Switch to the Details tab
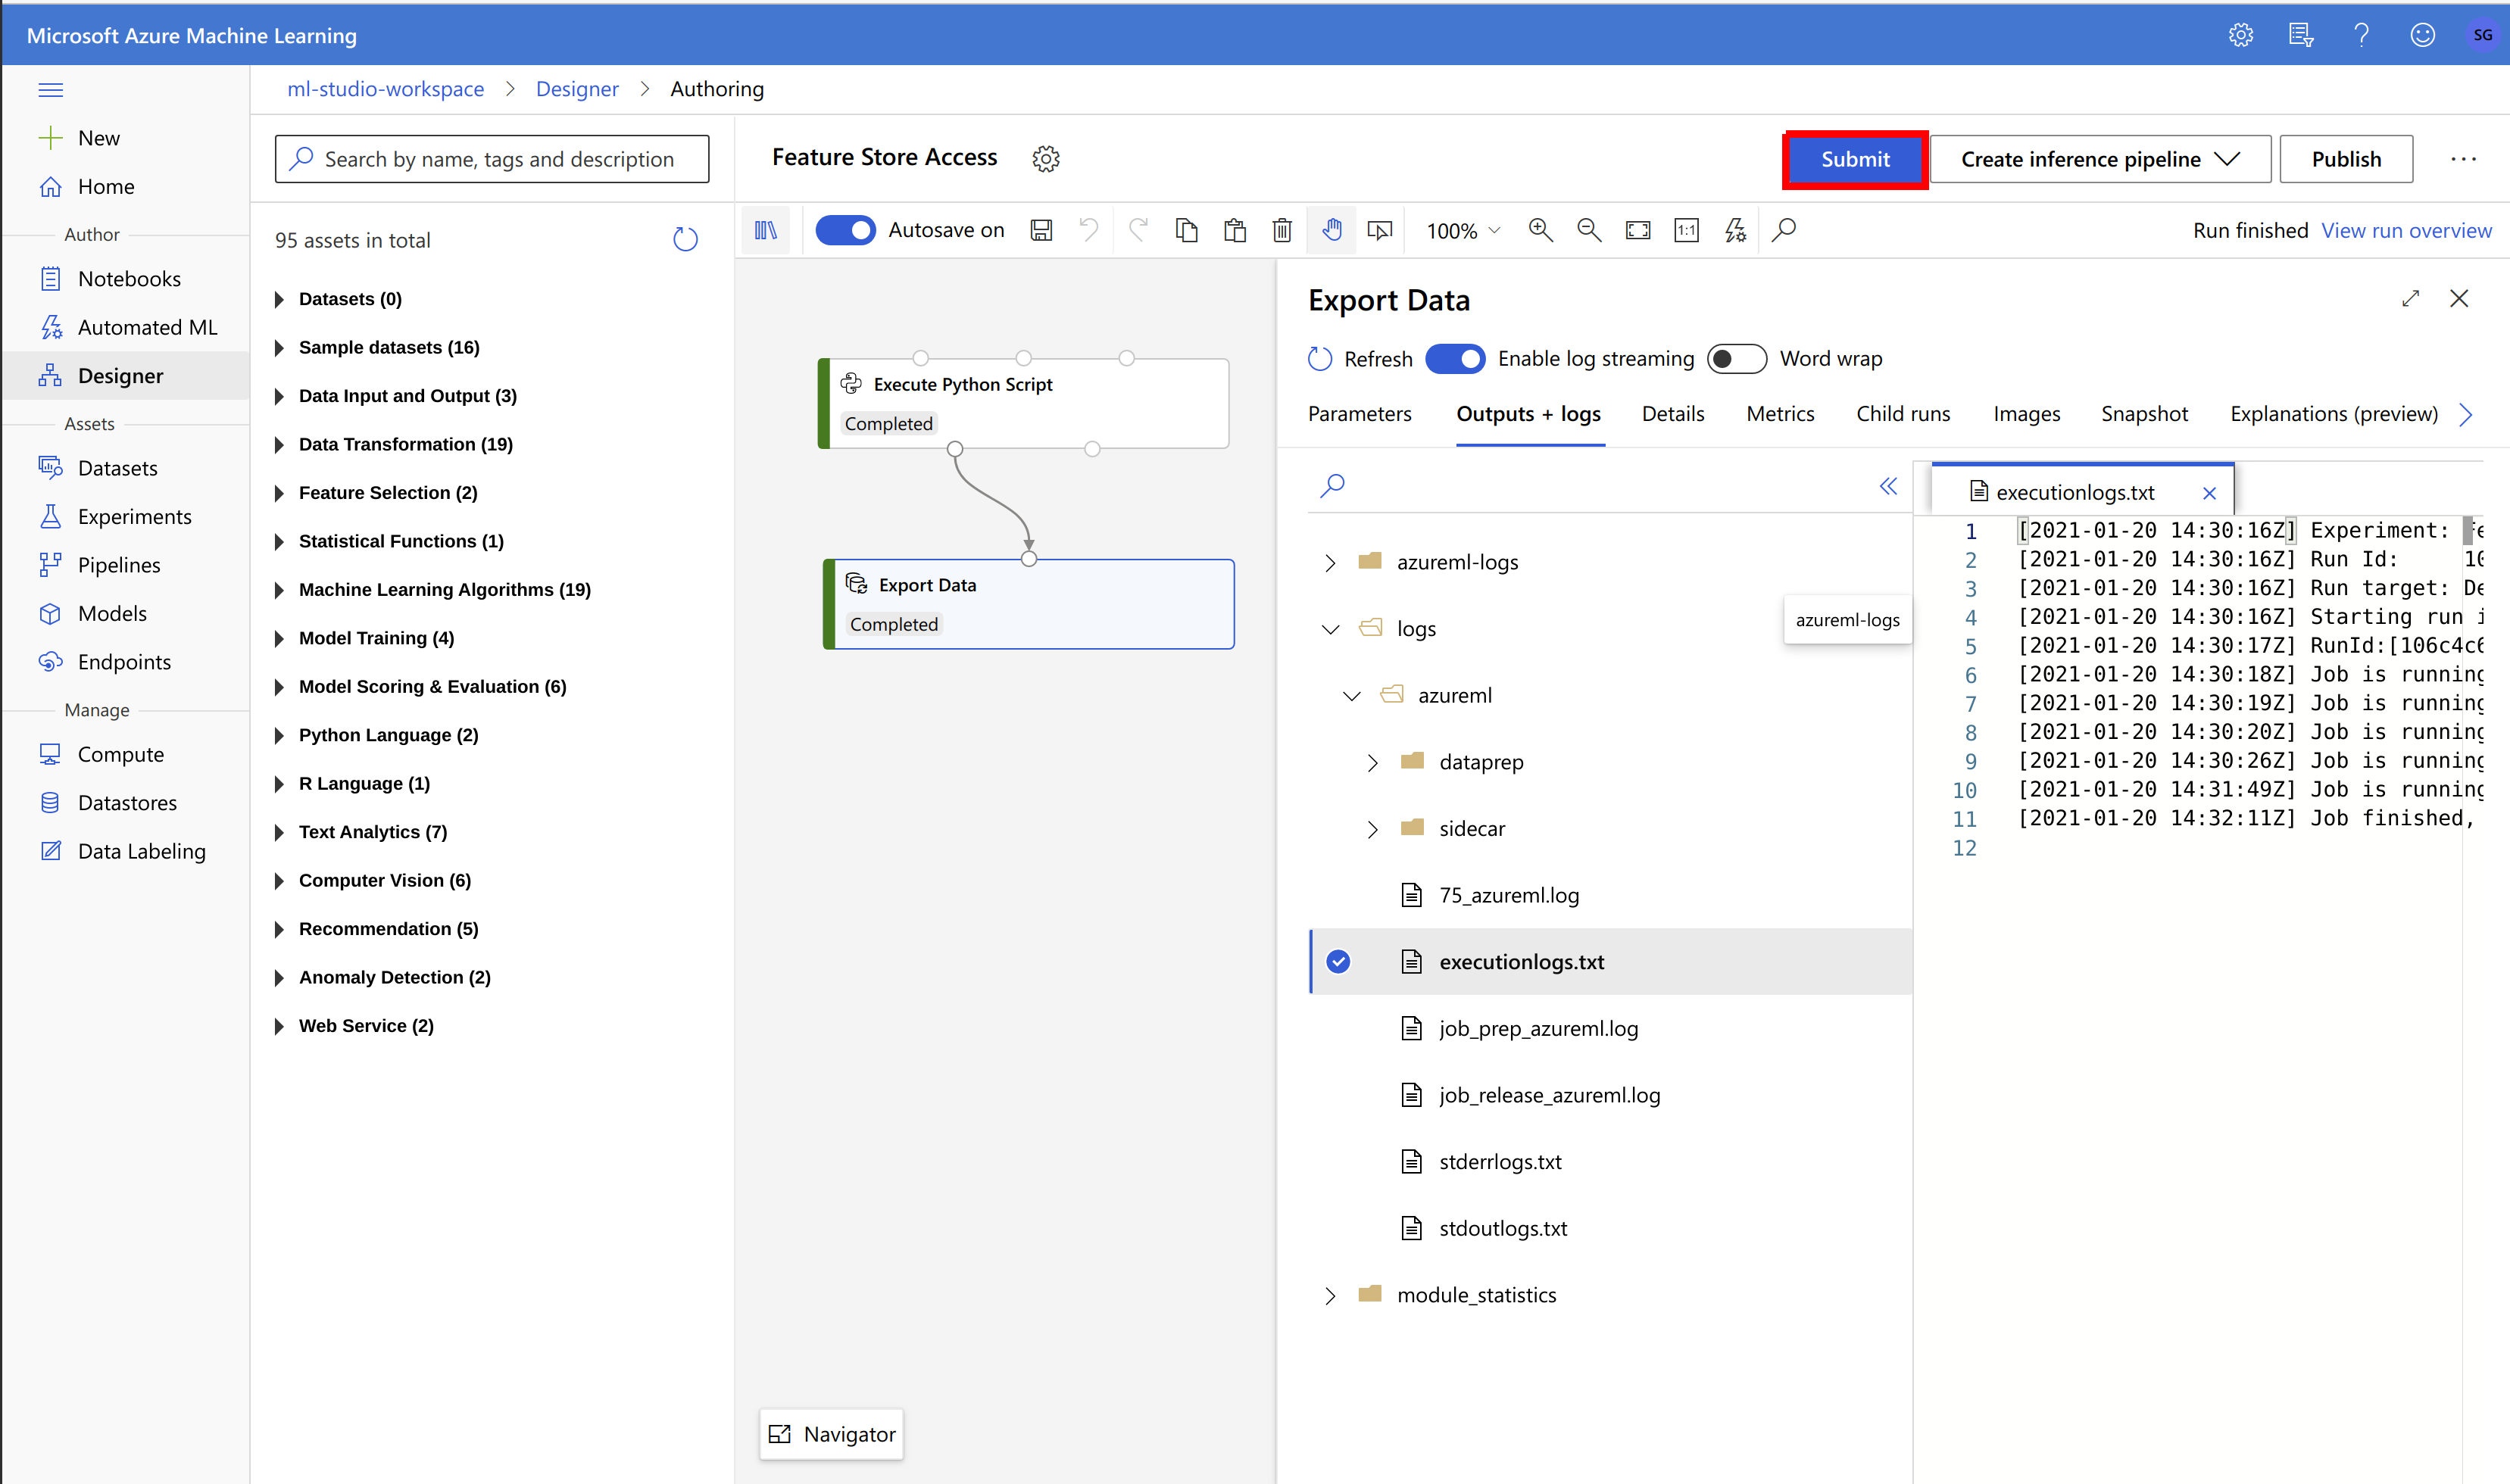 (x=1672, y=414)
